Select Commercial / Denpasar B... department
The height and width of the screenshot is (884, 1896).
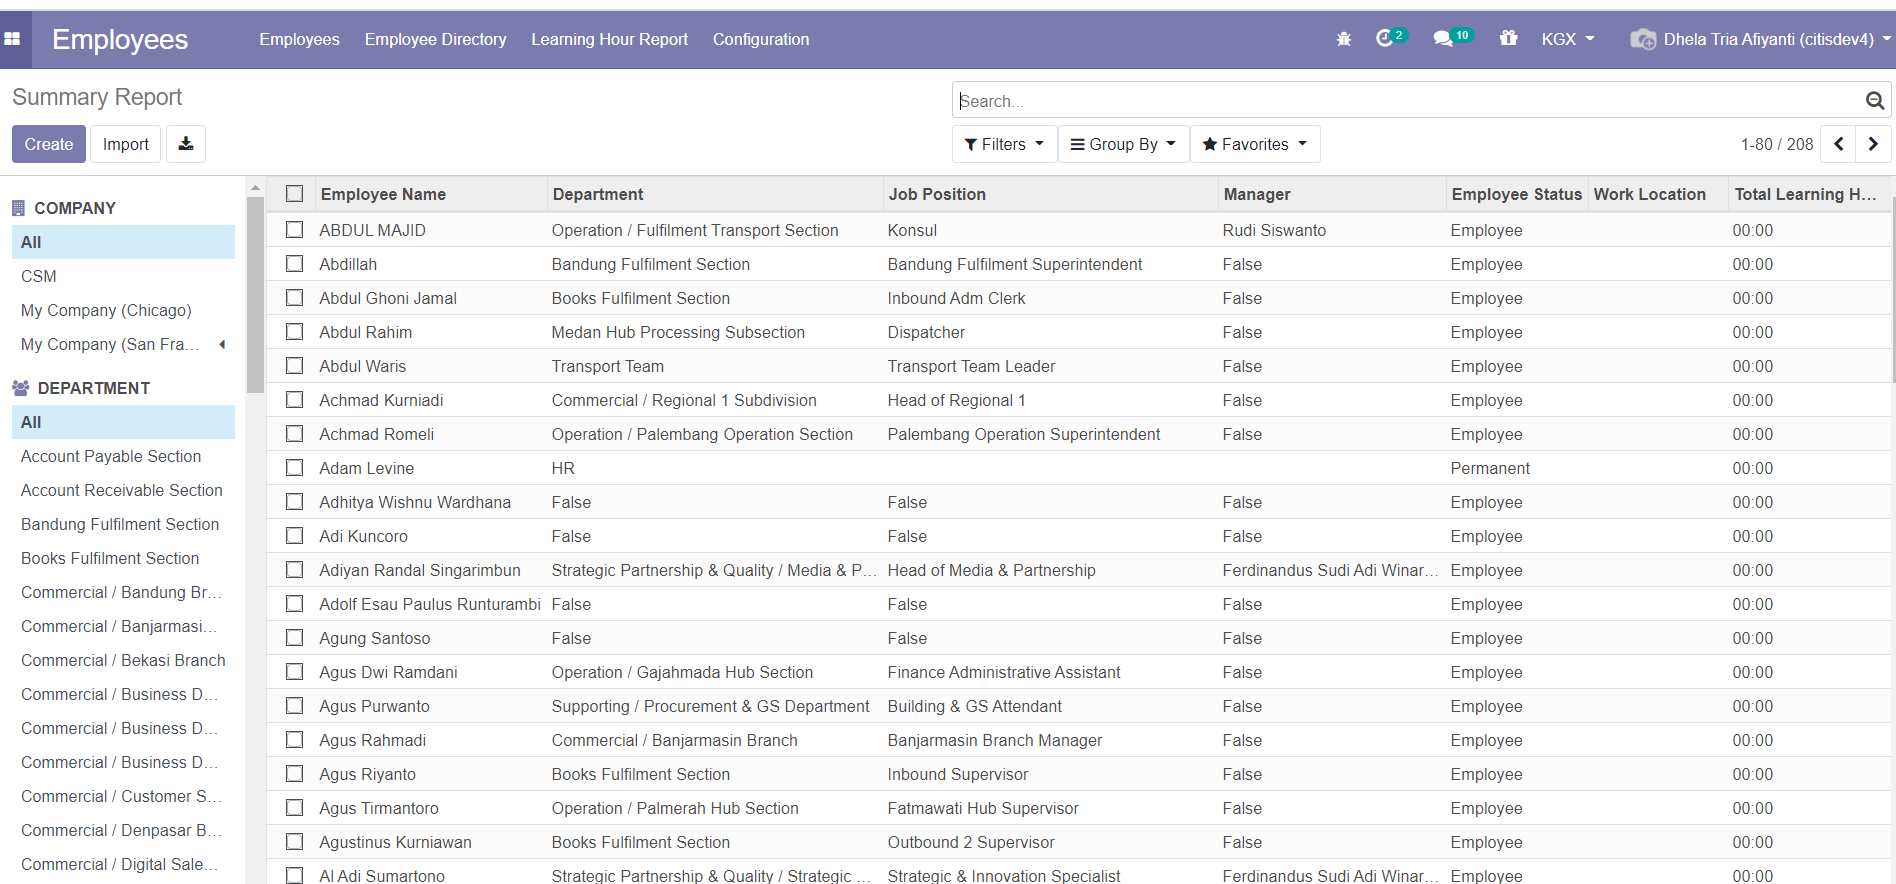(123, 830)
